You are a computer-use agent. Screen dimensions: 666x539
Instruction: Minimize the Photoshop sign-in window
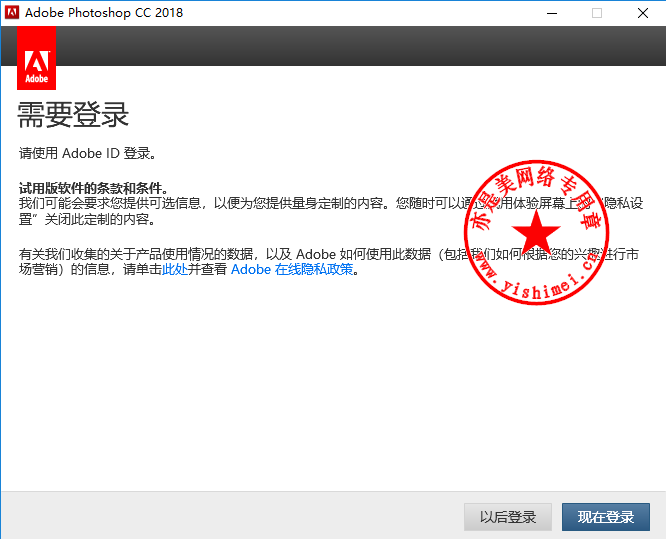point(552,13)
